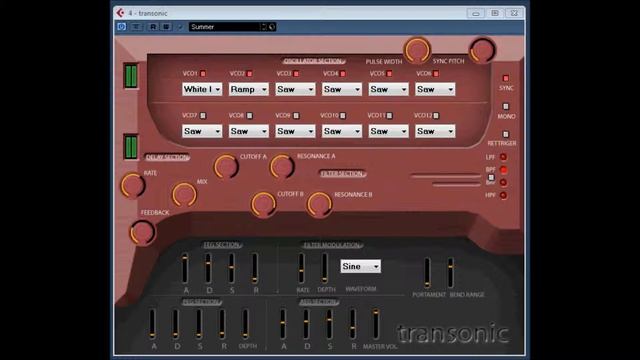Click the icon right of the bypass button
The height and width of the screenshot is (360, 640).
pos(136,27)
